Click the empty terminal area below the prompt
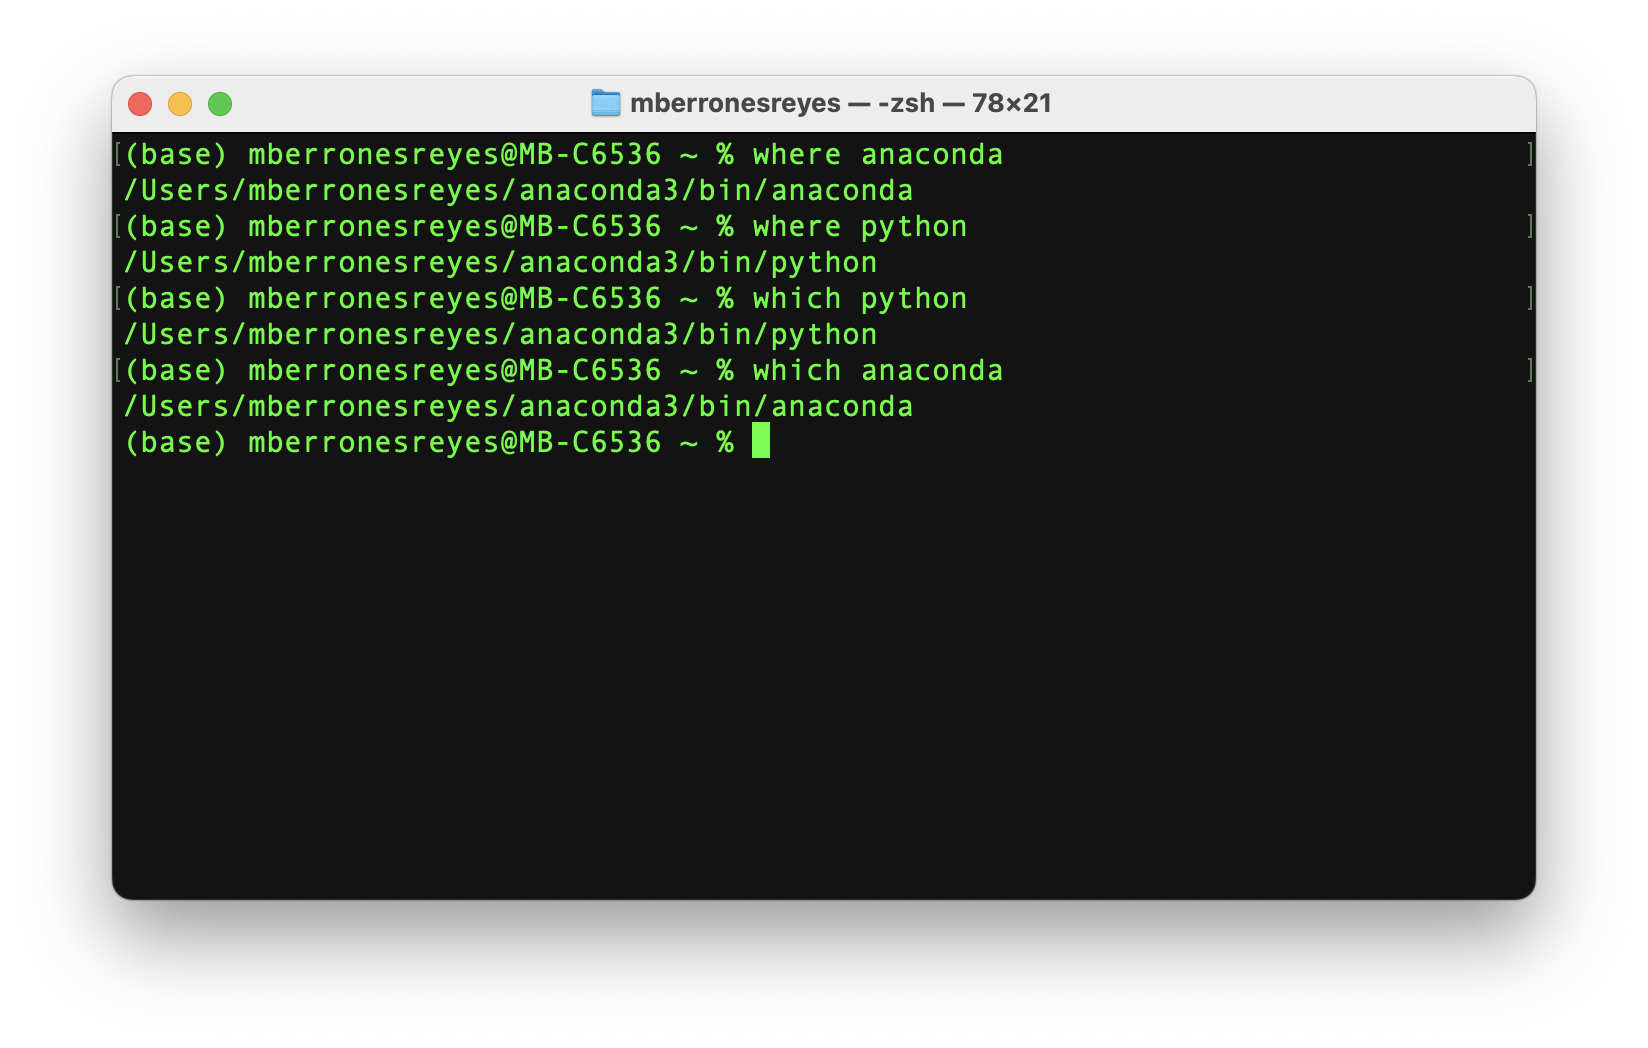Image resolution: width=1648 pixels, height=1048 pixels. point(820,650)
